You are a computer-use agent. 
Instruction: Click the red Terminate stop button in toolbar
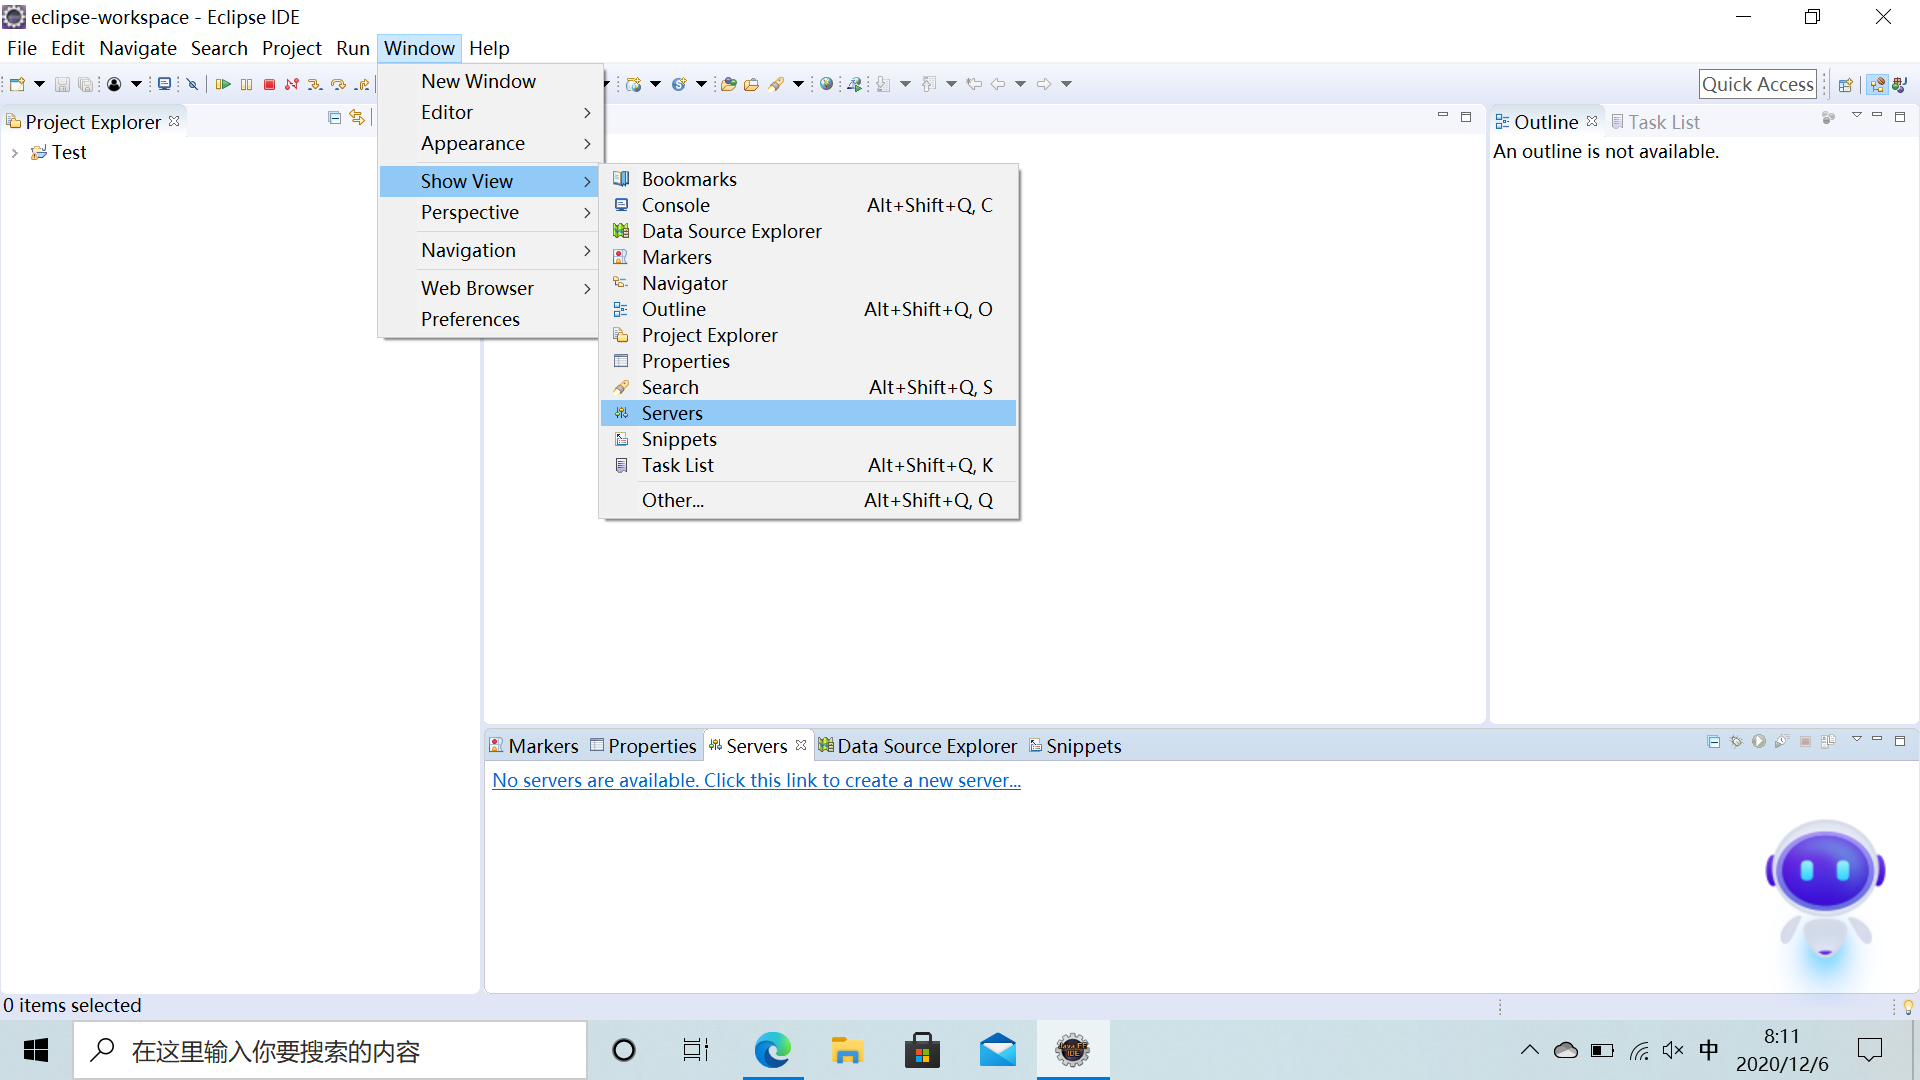pos(269,85)
